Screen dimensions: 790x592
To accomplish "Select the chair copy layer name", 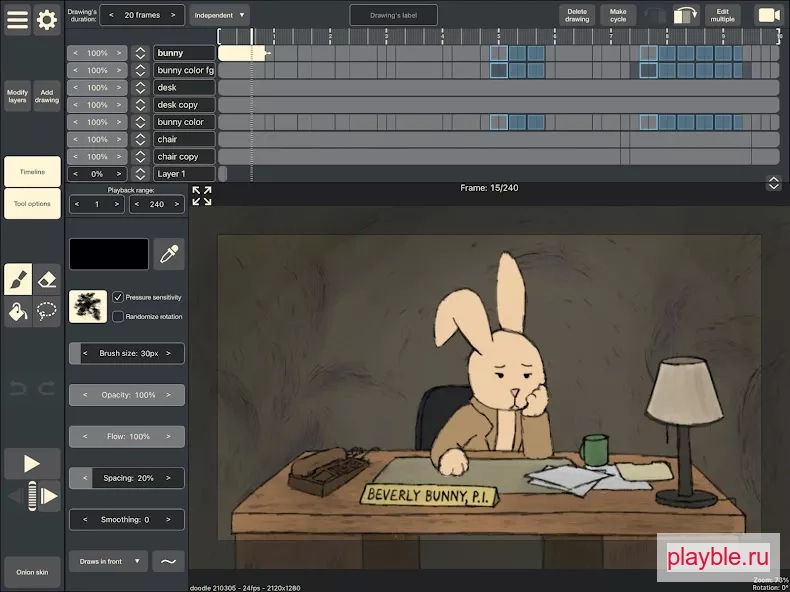I will [x=184, y=157].
